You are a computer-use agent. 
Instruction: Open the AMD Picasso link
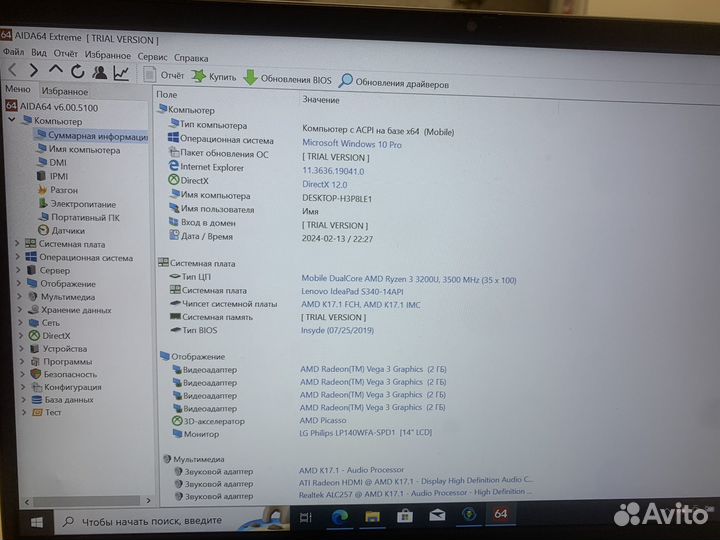coord(323,420)
